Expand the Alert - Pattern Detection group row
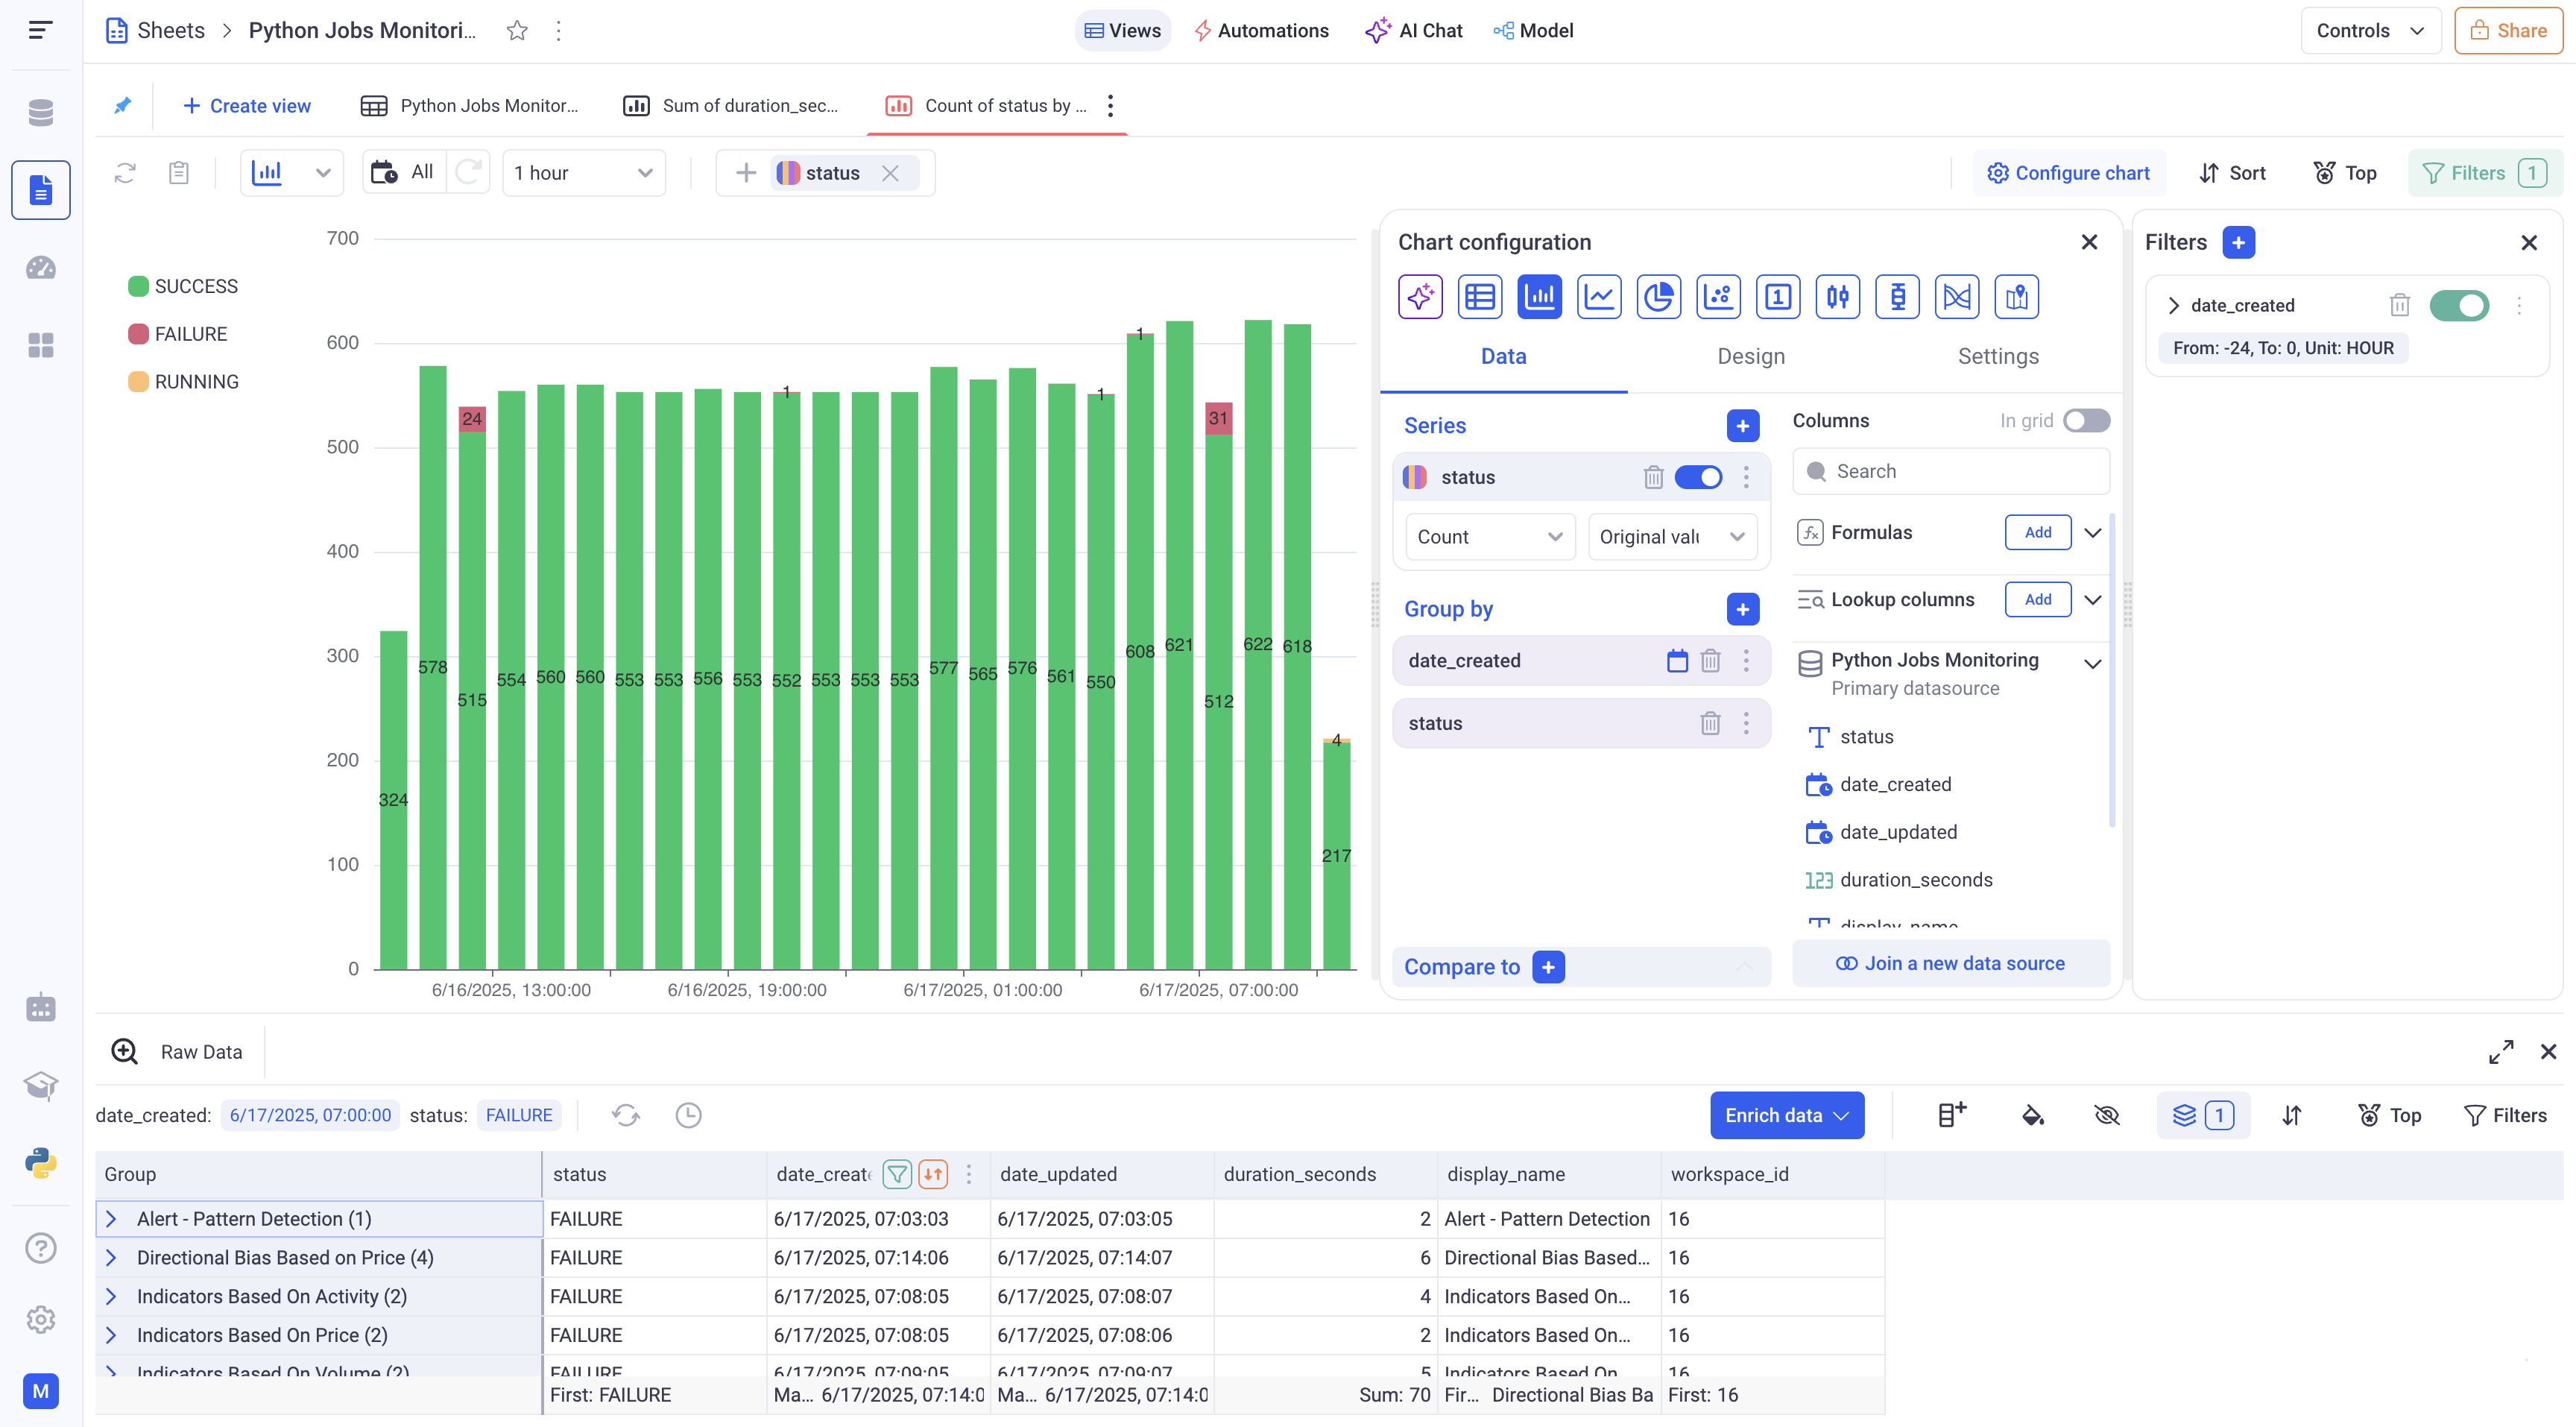 (112, 1219)
